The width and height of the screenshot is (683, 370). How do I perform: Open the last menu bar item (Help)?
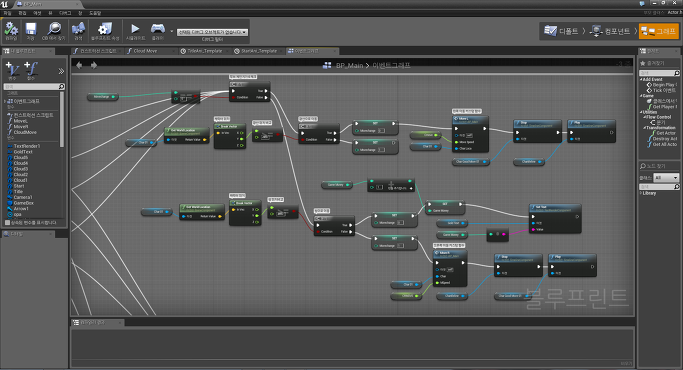95,13
